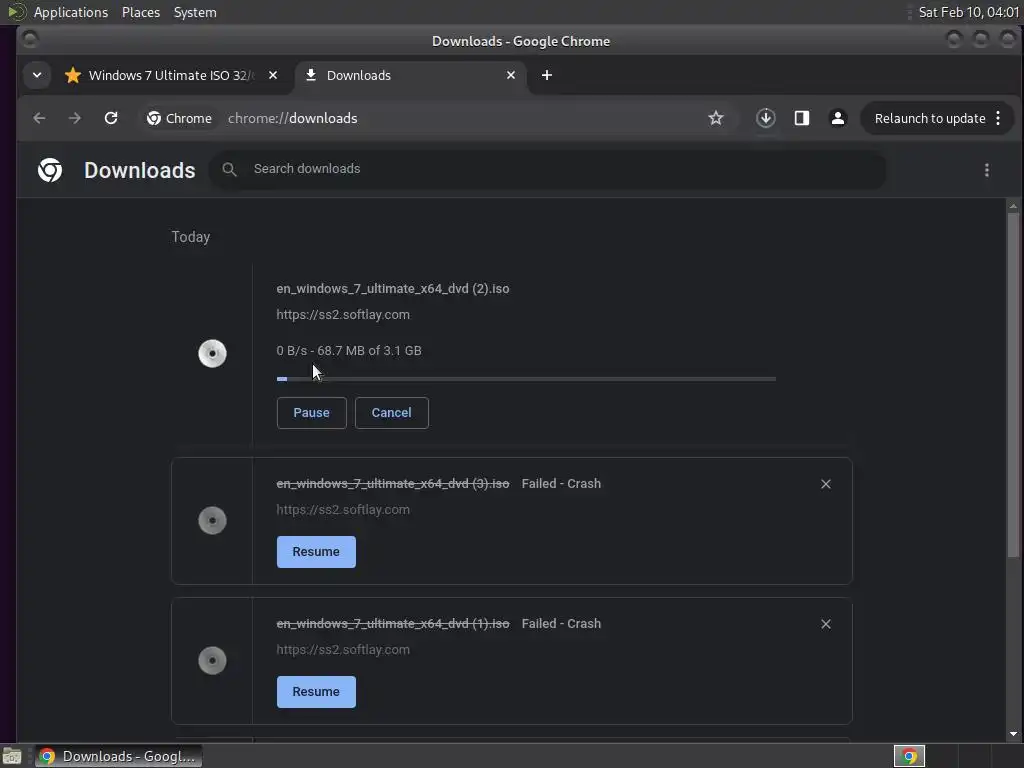Click the 0 B/s - 68.7 MB of 3.1 GB status
1024x768 pixels.
click(x=349, y=351)
